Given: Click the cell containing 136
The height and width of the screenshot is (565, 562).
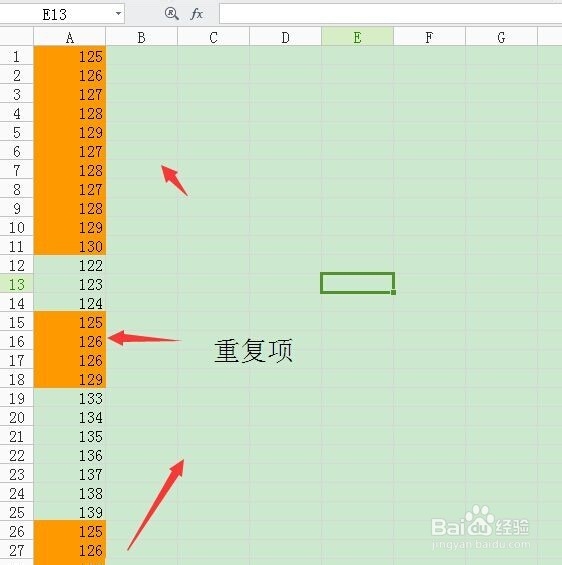Looking at the screenshot, I should click(x=70, y=455).
